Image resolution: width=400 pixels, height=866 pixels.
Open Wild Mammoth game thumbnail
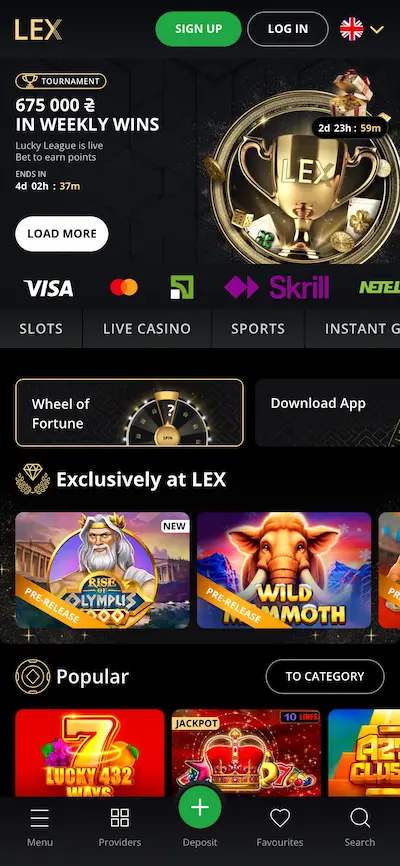(x=284, y=571)
